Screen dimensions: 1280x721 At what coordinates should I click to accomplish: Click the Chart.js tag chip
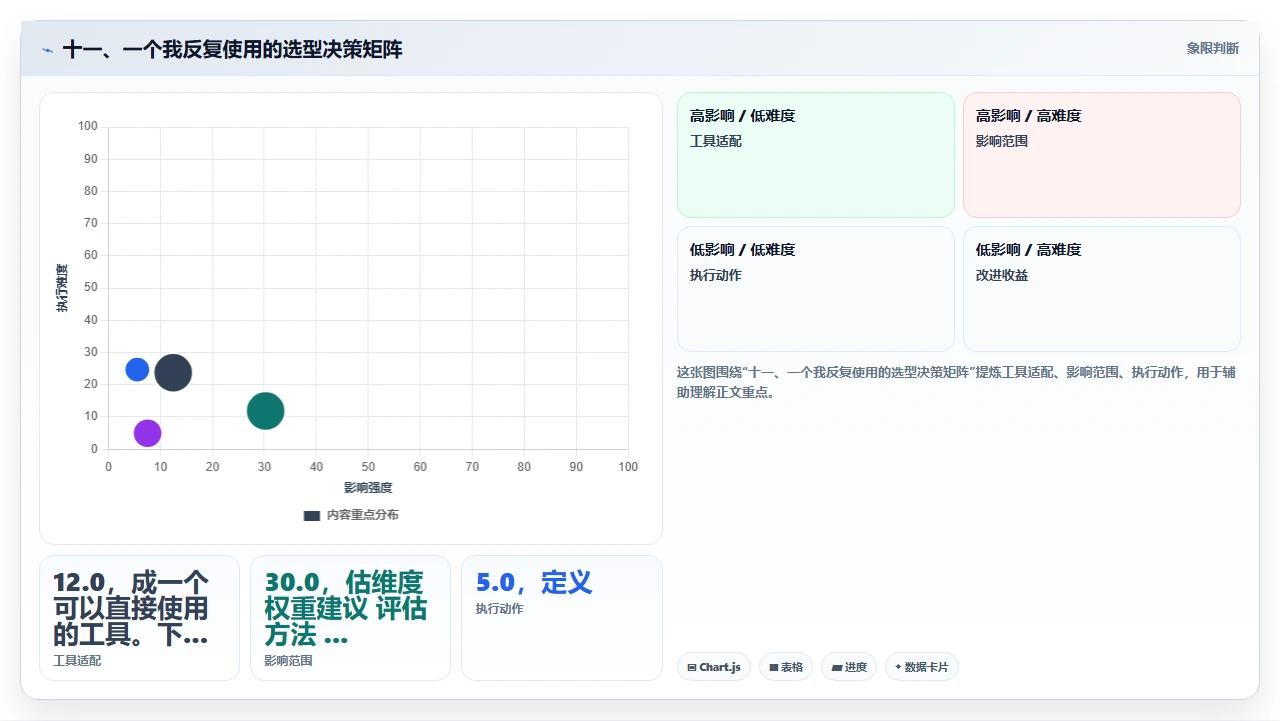pyautogui.click(x=714, y=667)
